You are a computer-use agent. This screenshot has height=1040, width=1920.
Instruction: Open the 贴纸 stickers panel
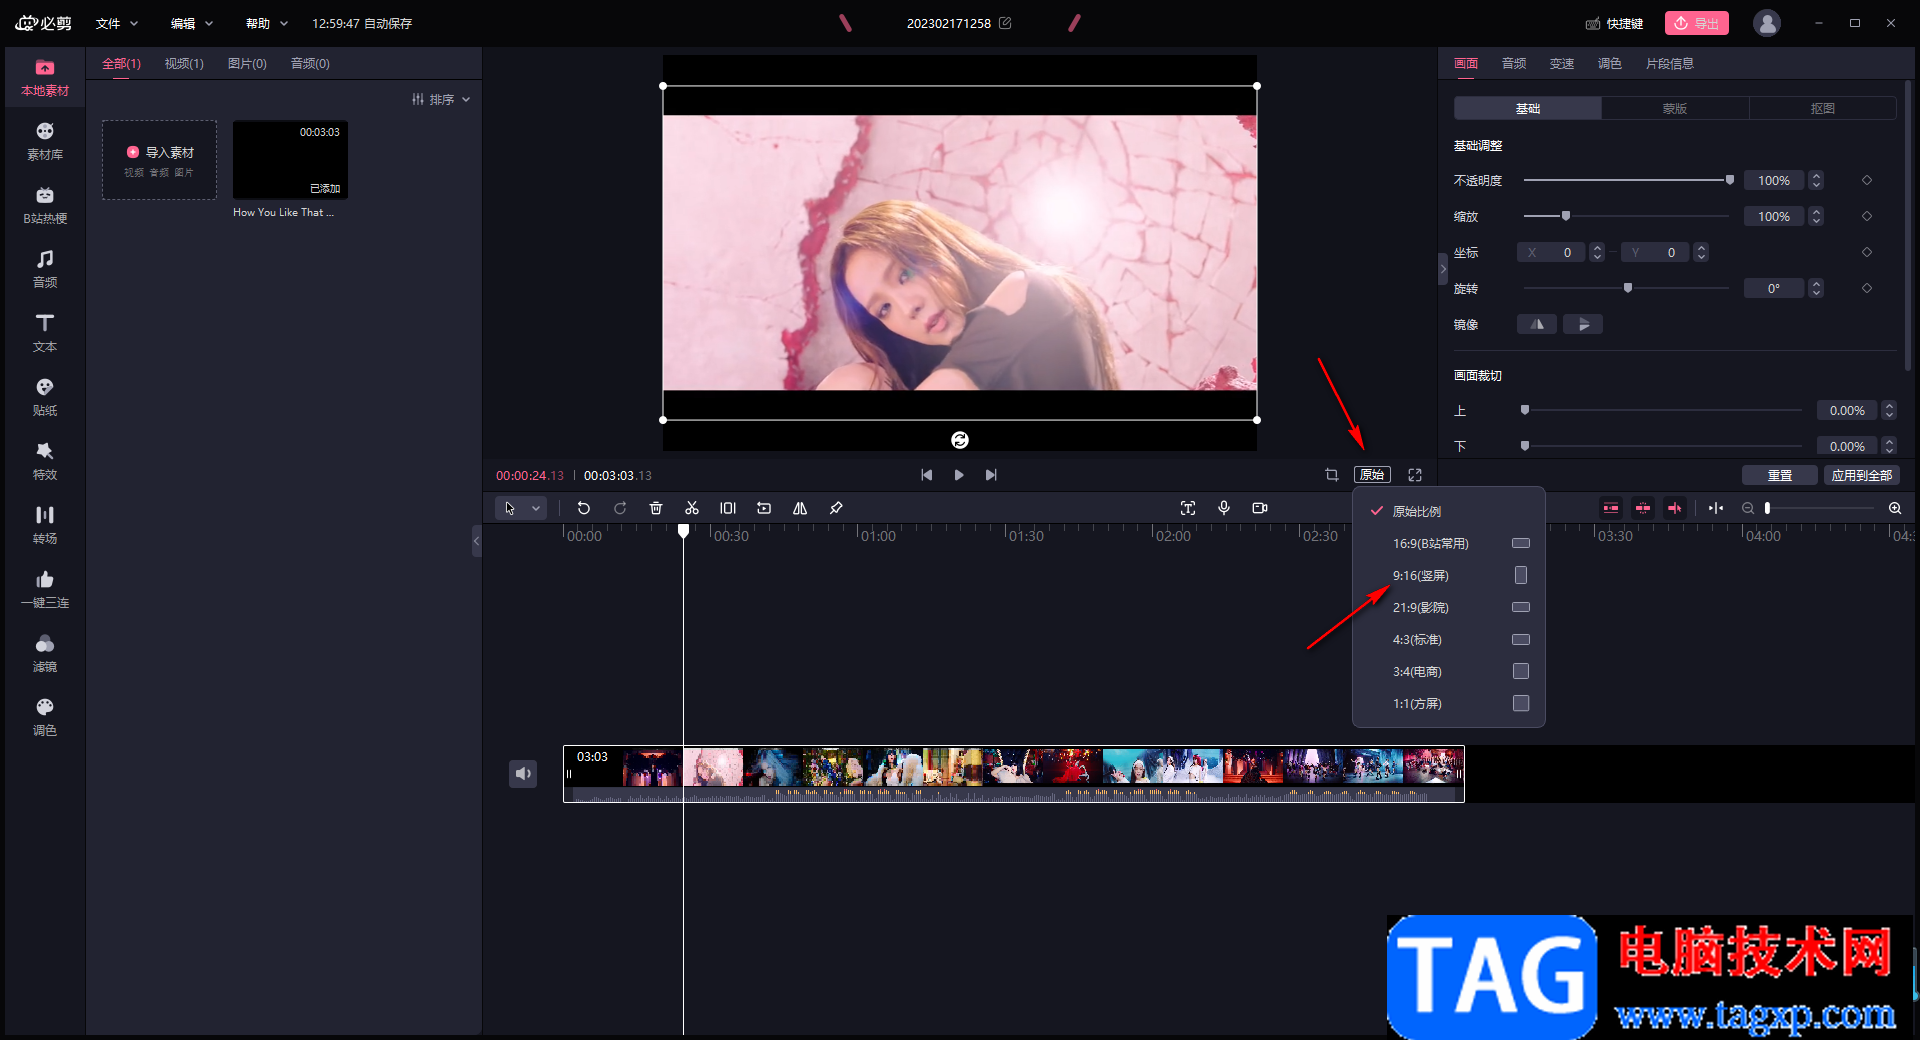pyautogui.click(x=45, y=398)
